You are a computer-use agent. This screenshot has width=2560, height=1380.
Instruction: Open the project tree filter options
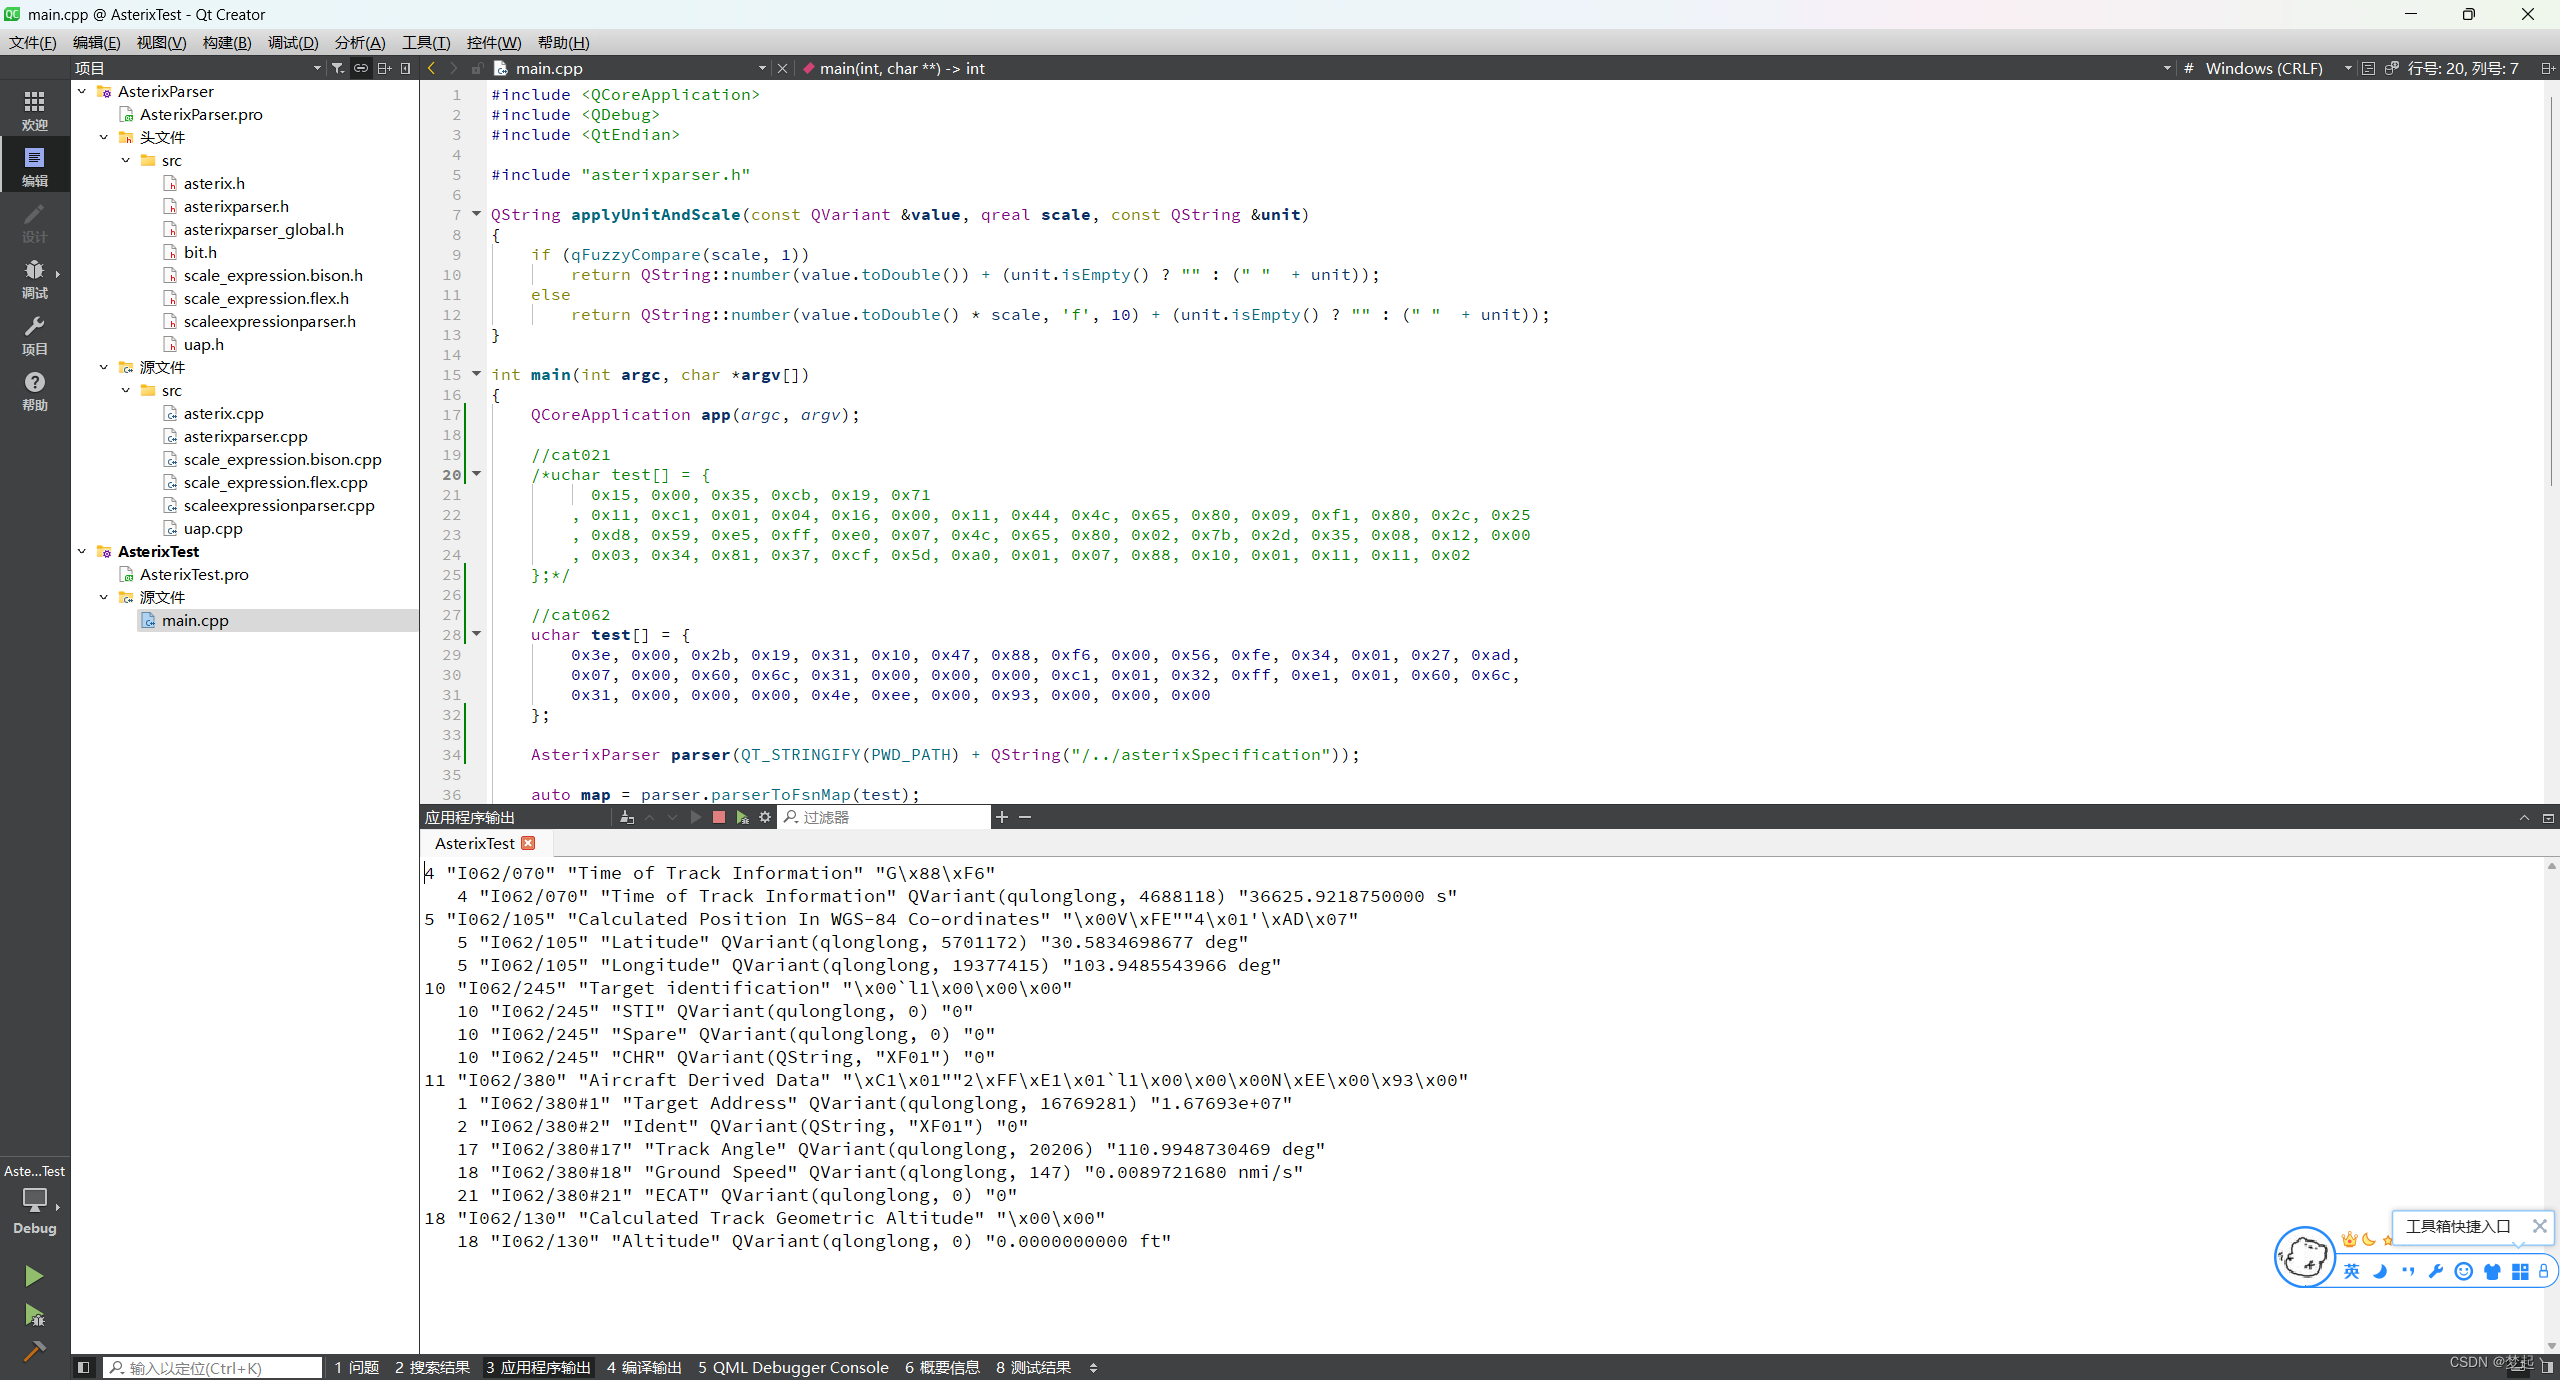click(338, 68)
